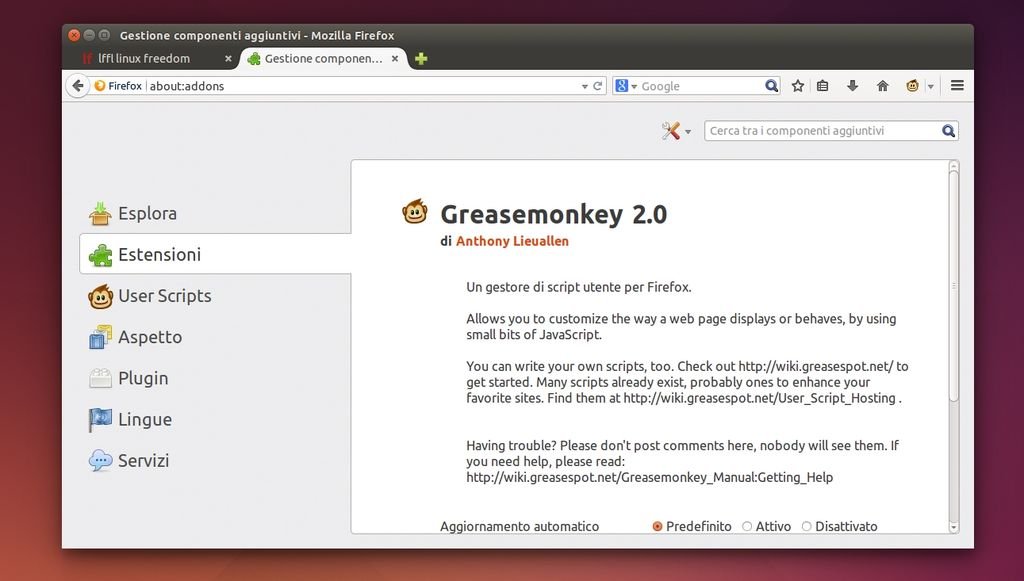The image size is (1024, 581).
Task: Click the Greasemonkey 2.0 heading
Action: coord(554,214)
